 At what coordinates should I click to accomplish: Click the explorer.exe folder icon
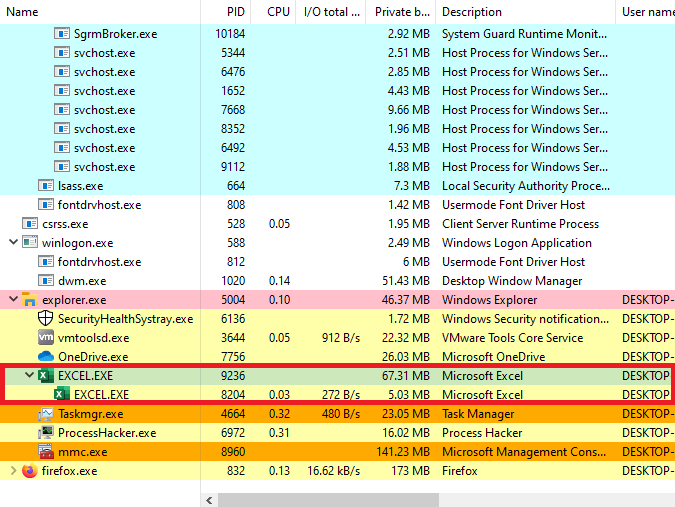[30, 300]
